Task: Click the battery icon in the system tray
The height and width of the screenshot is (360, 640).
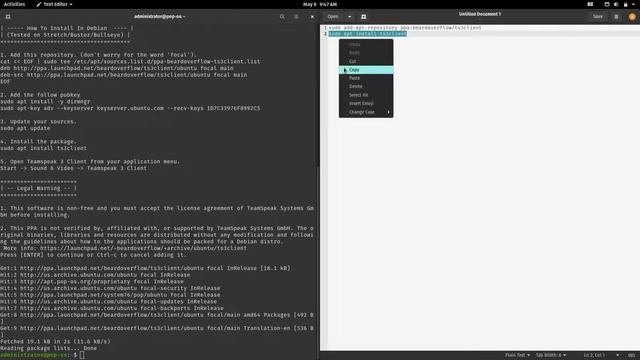Action: pos(625,4)
